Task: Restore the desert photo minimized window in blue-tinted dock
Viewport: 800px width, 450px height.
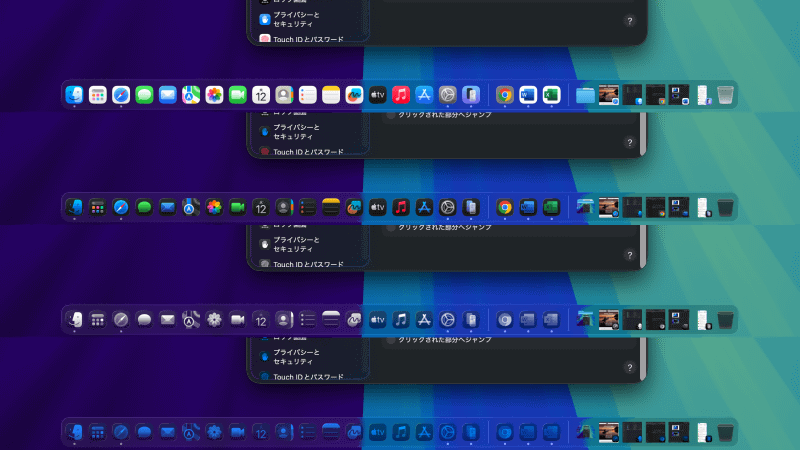Action: (x=609, y=432)
